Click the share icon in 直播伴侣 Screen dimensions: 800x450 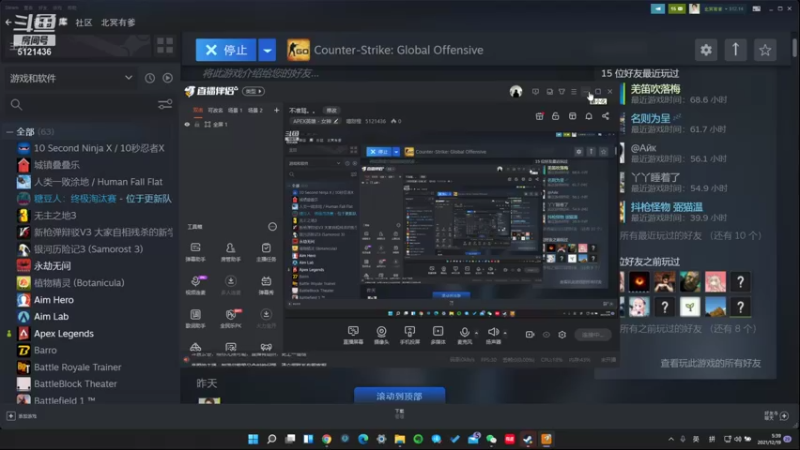coord(606,116)
